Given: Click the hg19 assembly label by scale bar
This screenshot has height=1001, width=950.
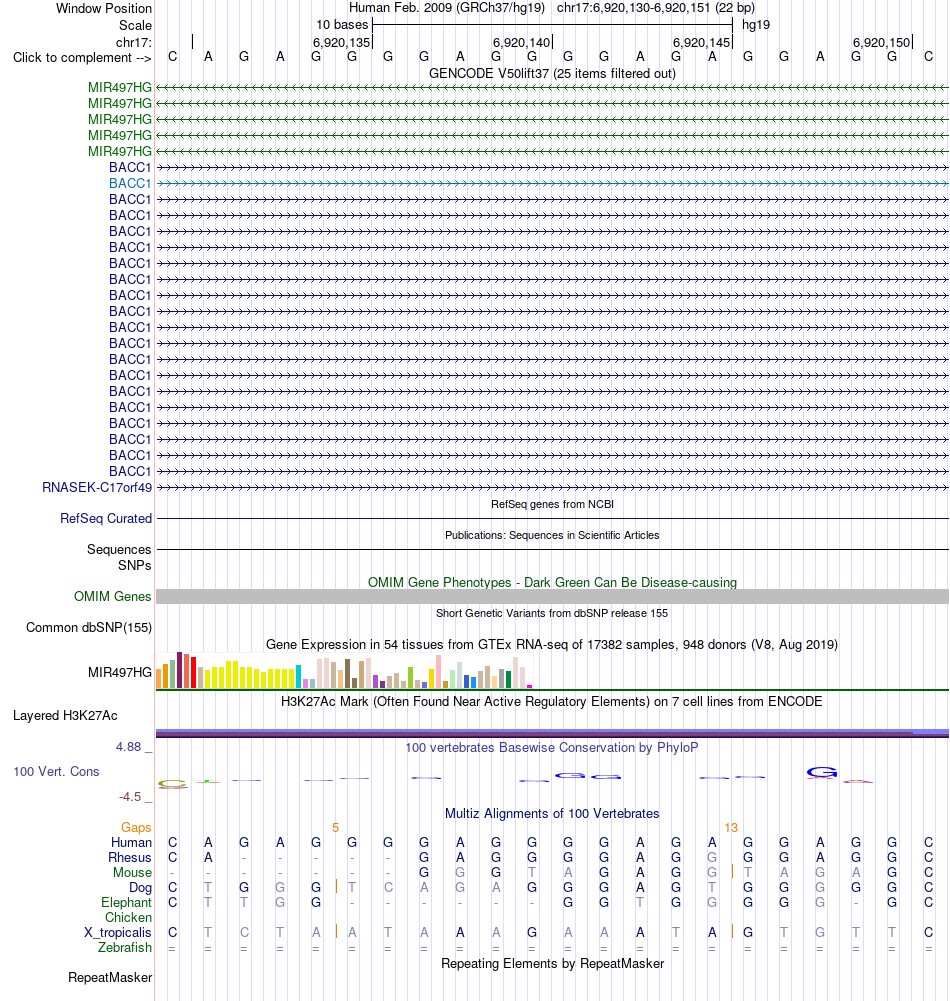Looking at the screenshot, I should pos(756,25).
